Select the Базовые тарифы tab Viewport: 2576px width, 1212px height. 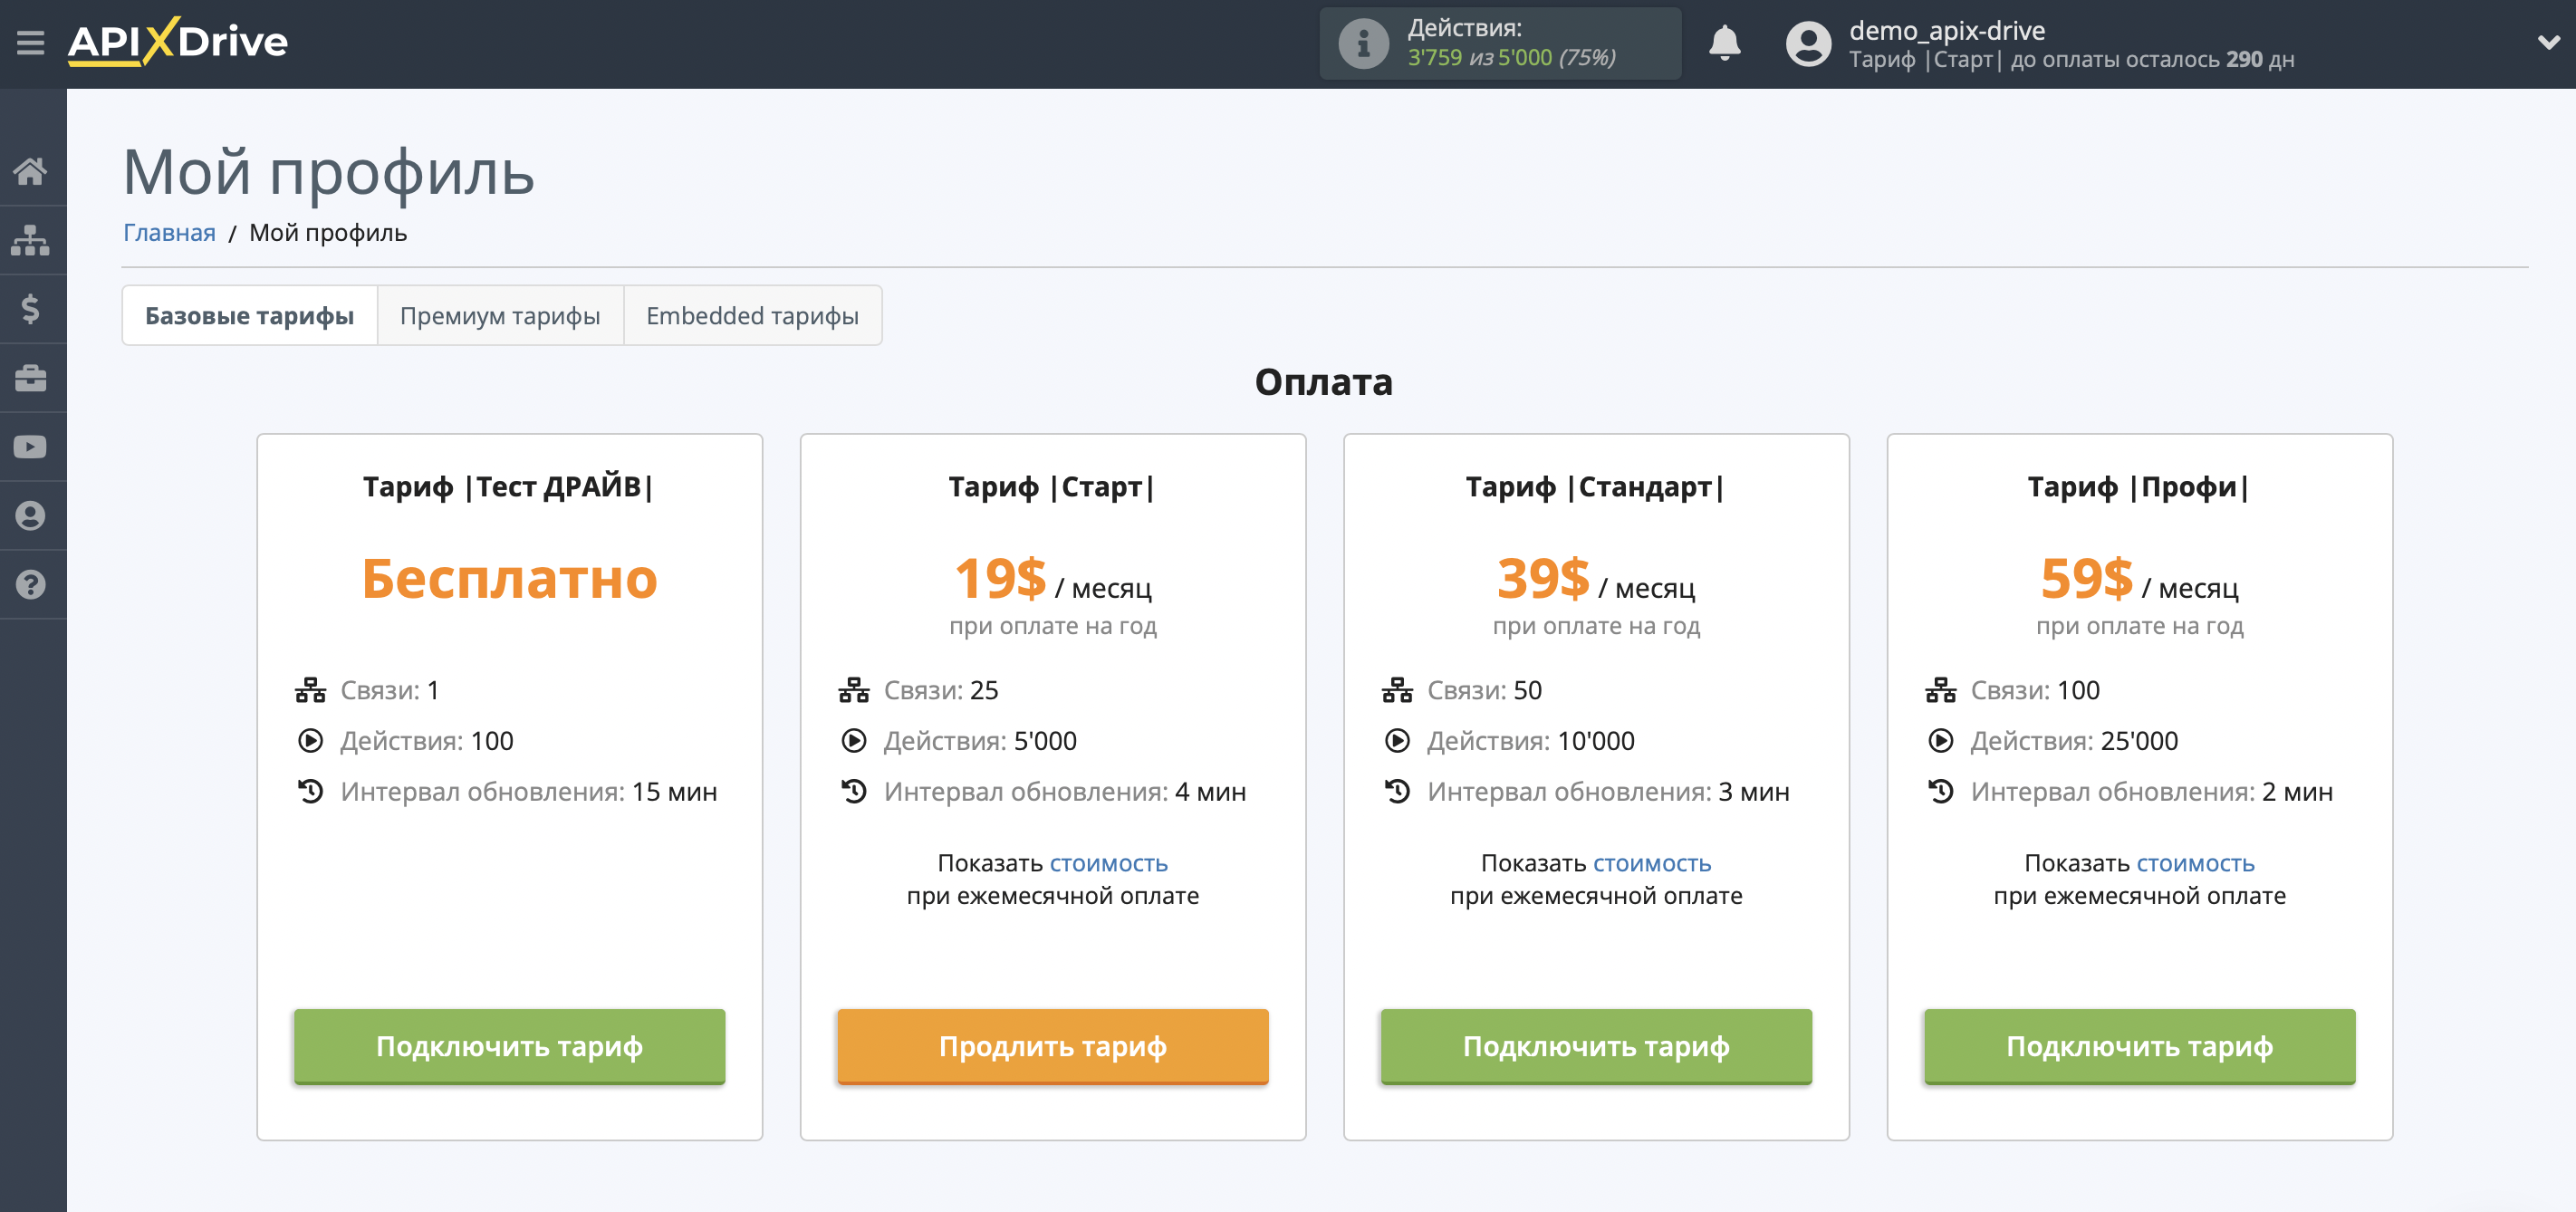click(x=249, y=316)
